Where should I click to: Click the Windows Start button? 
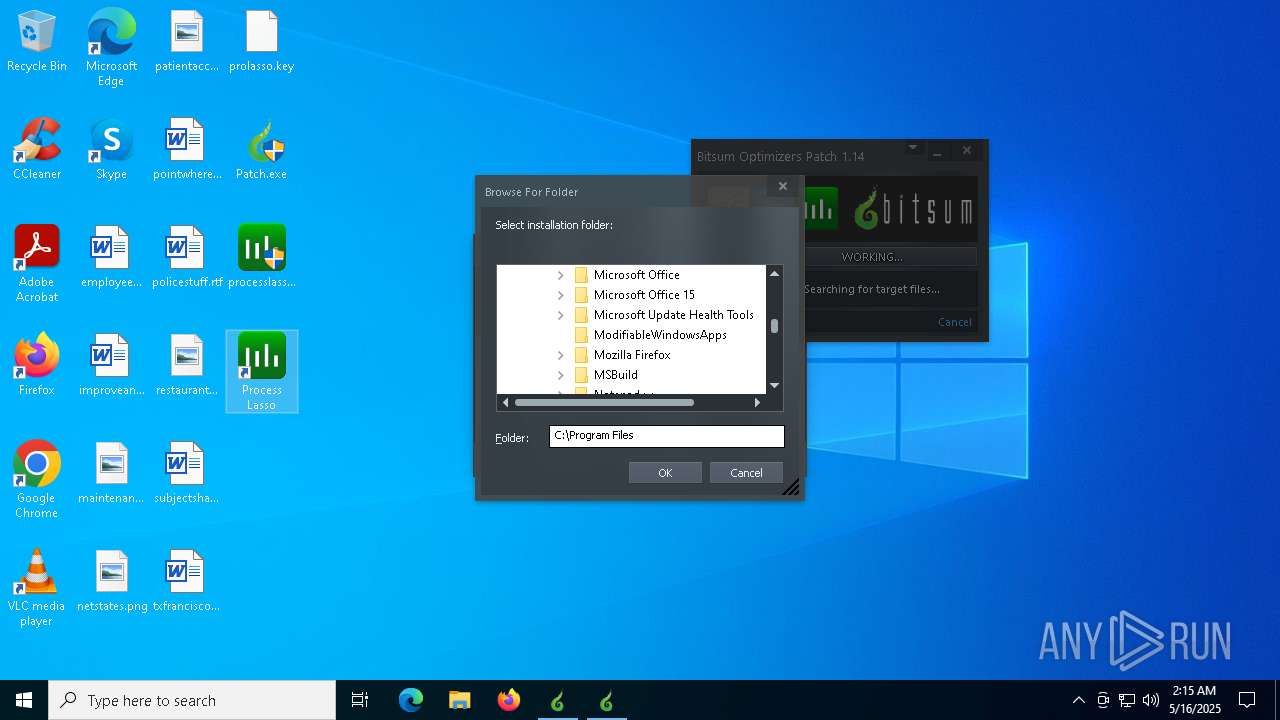[x=24, y=700]
